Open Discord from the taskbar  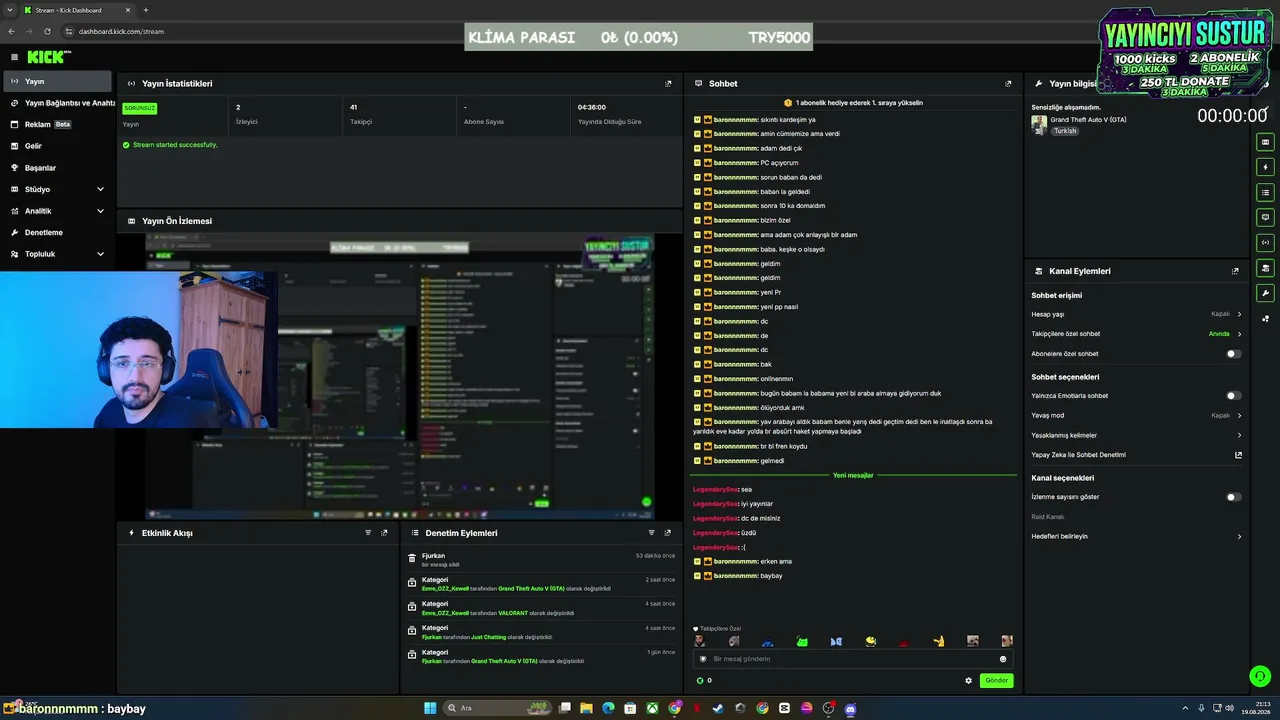pos(850,708)
